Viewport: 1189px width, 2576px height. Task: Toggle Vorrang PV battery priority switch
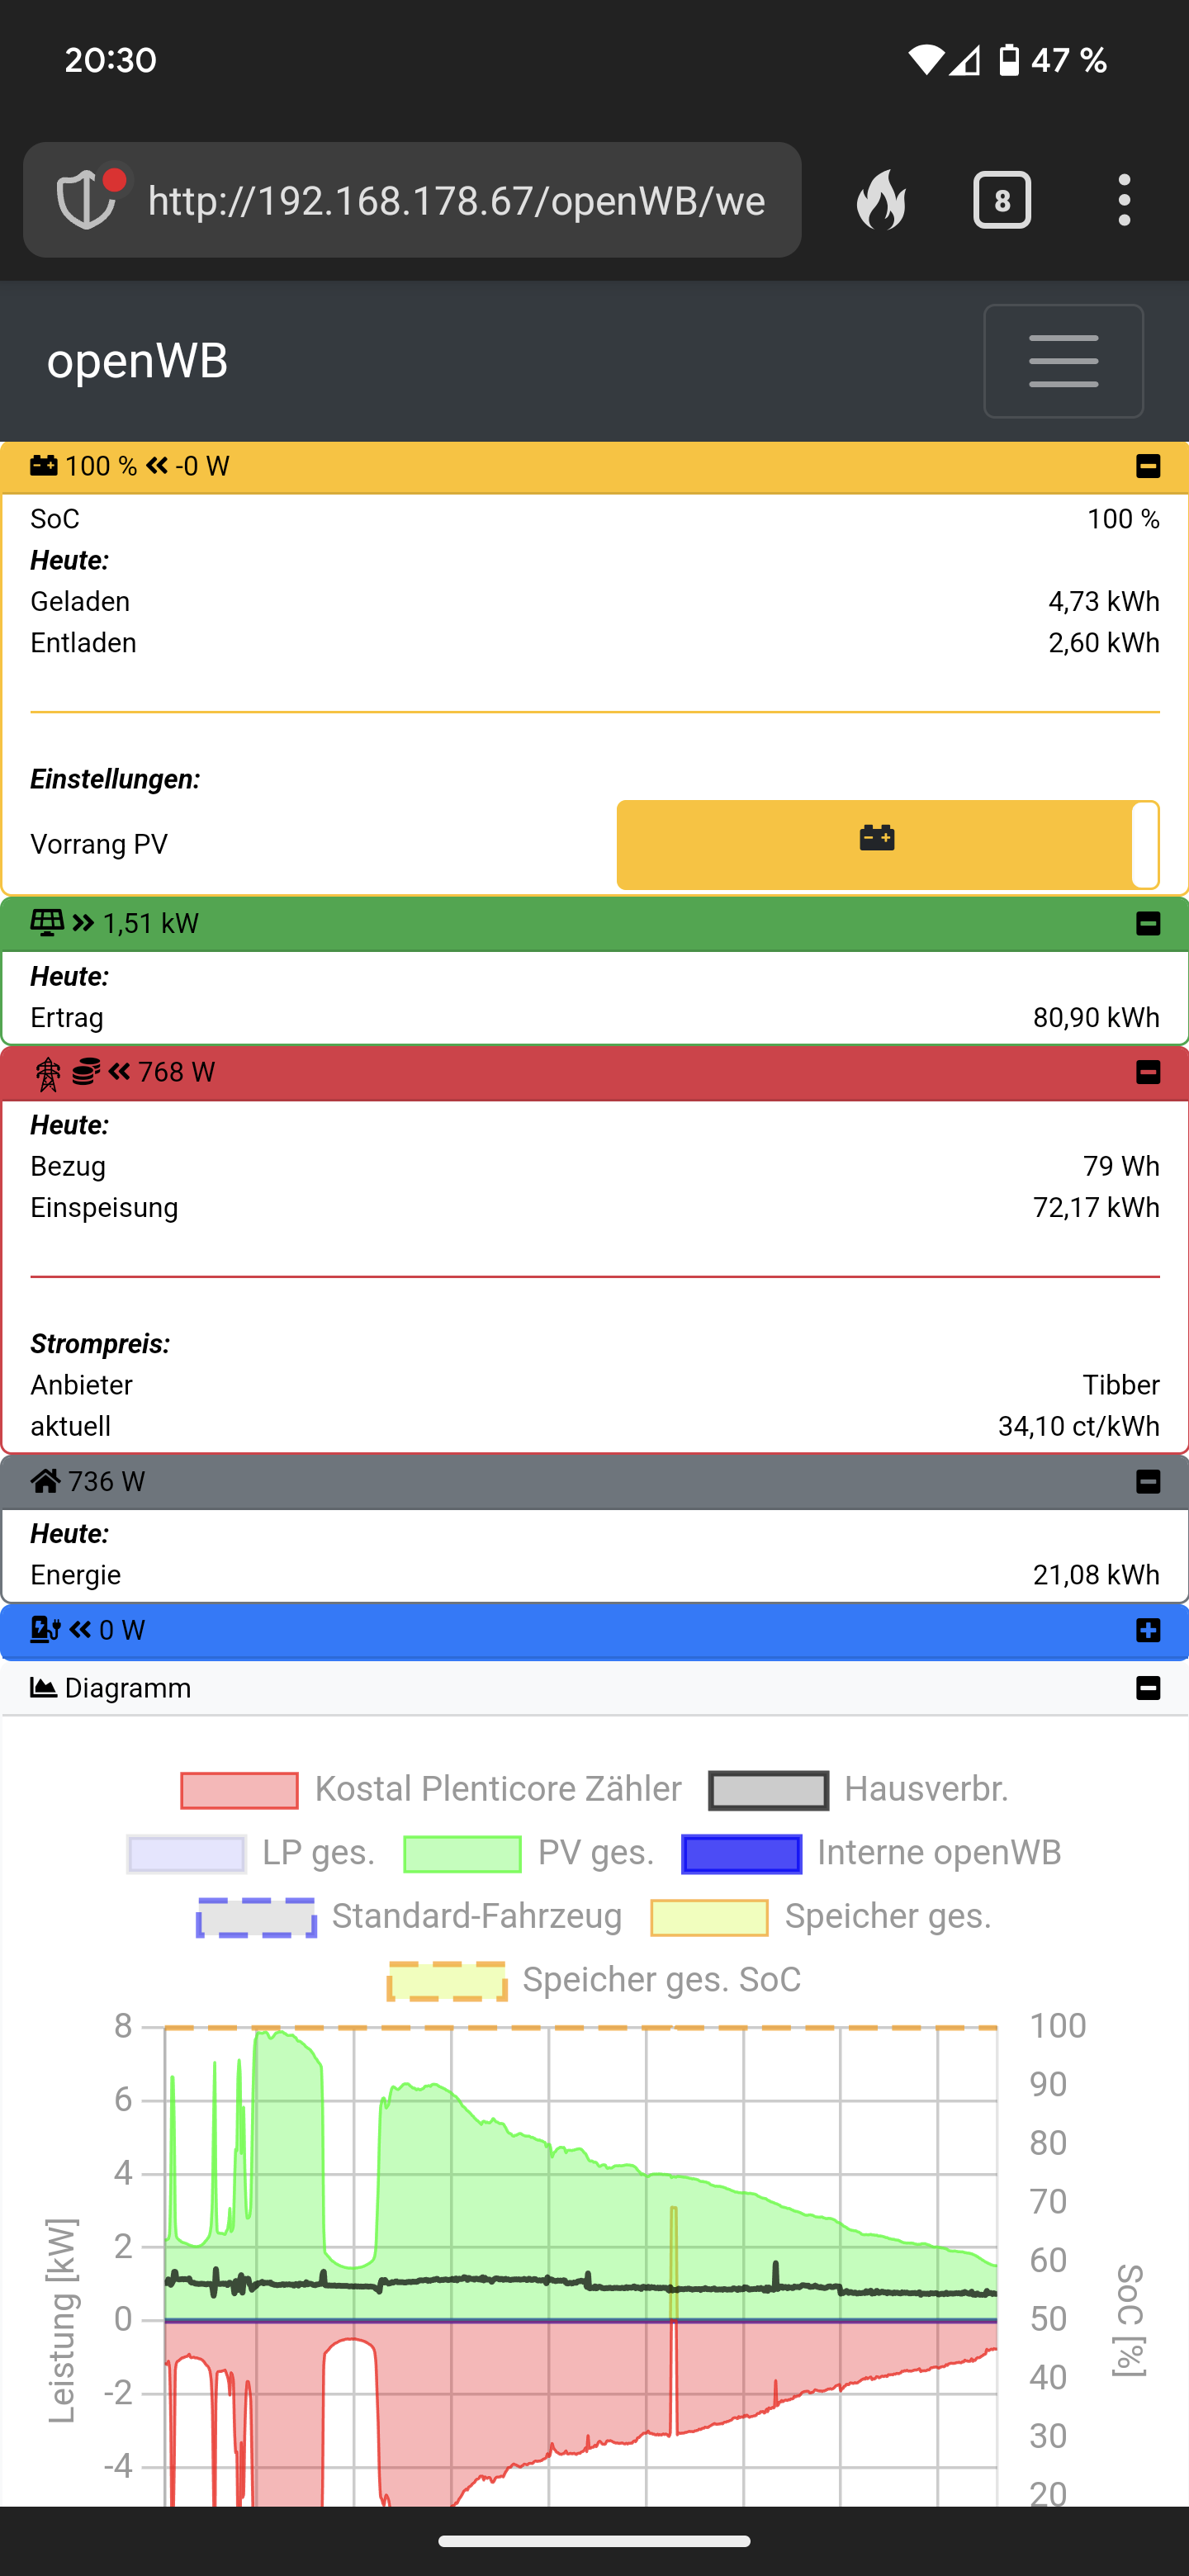pos(887,845)
